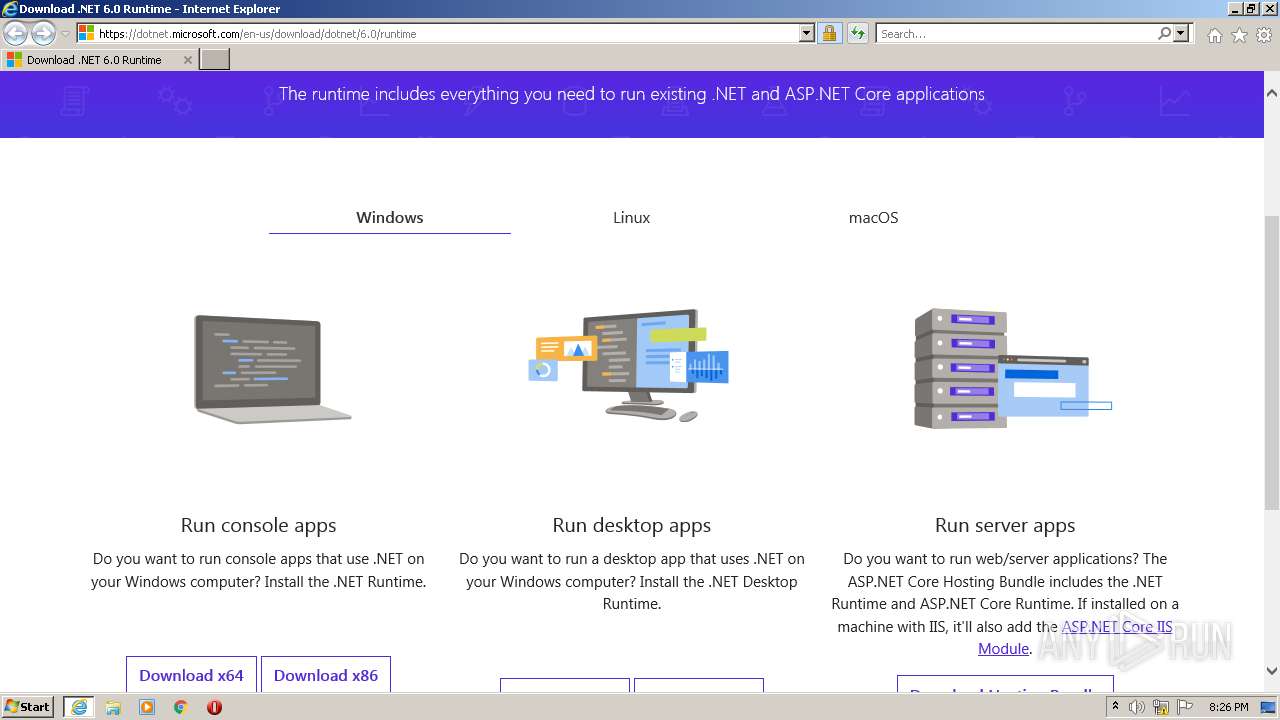This screenshot has width=1280, height=720.
Task: Click the runtime description banner text
Action: coord(632,94)
